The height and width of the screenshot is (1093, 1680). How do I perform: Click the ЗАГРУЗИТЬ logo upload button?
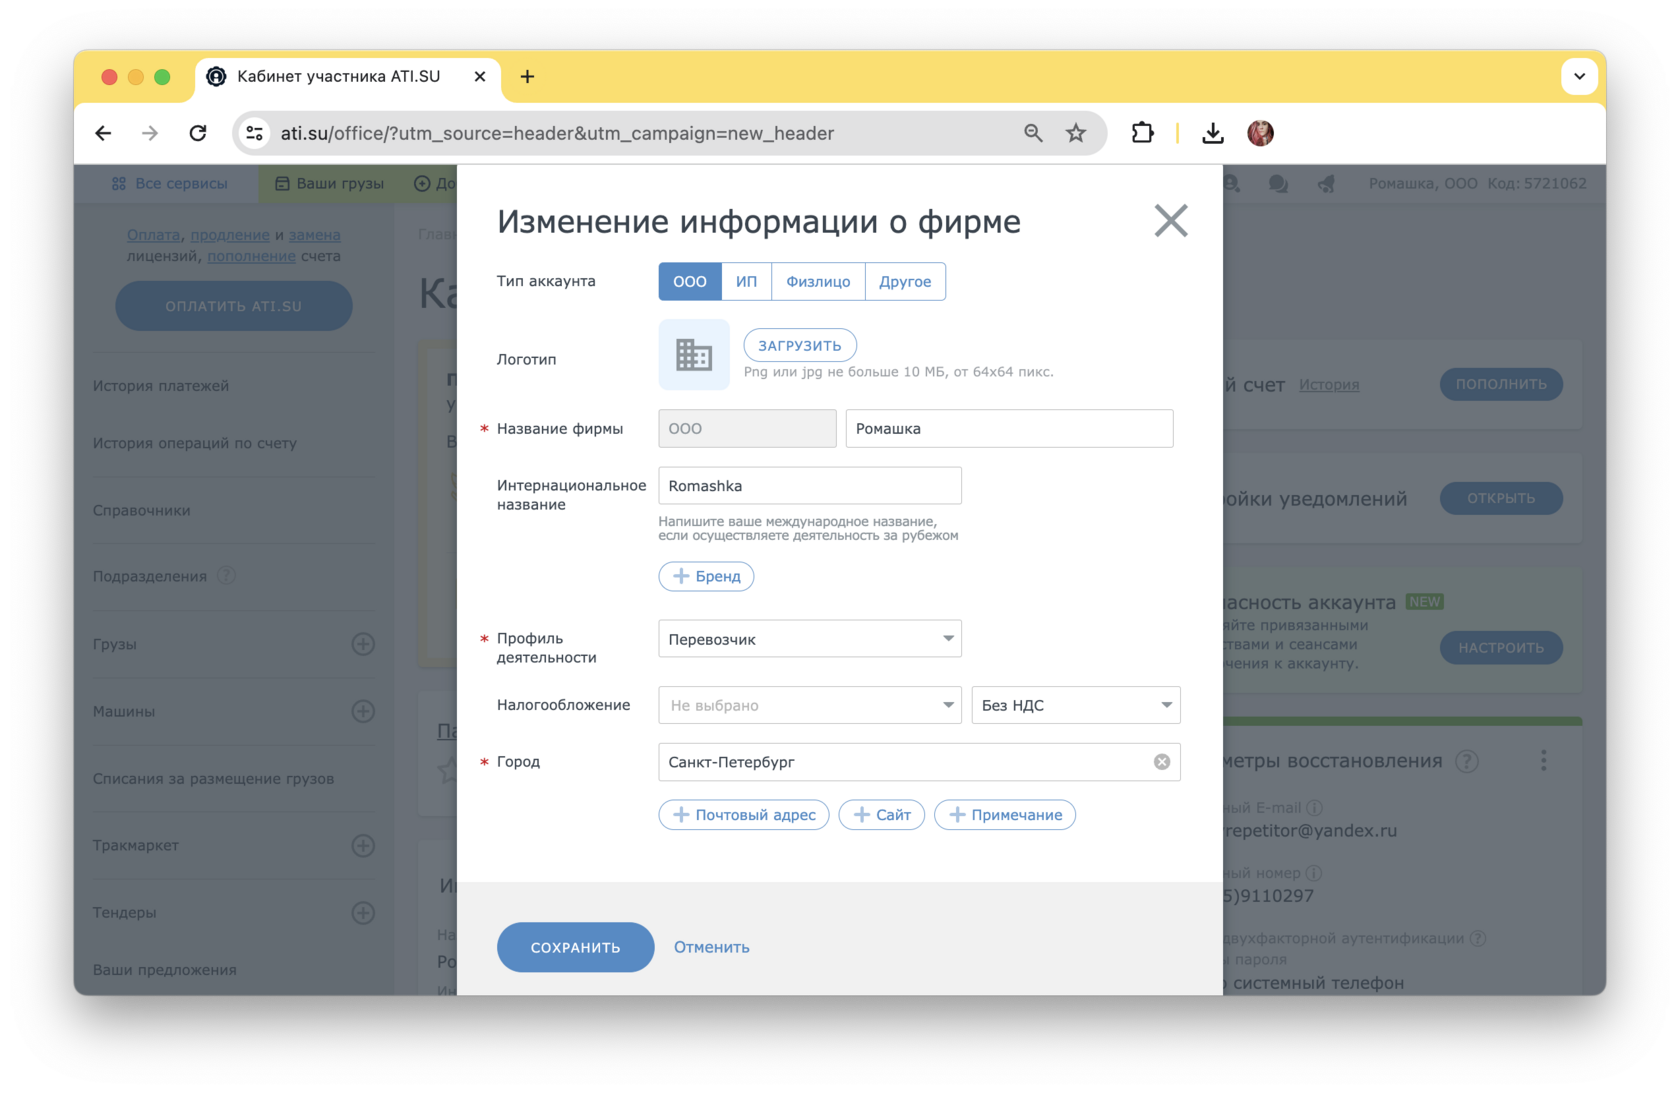[x=799, y=345]
